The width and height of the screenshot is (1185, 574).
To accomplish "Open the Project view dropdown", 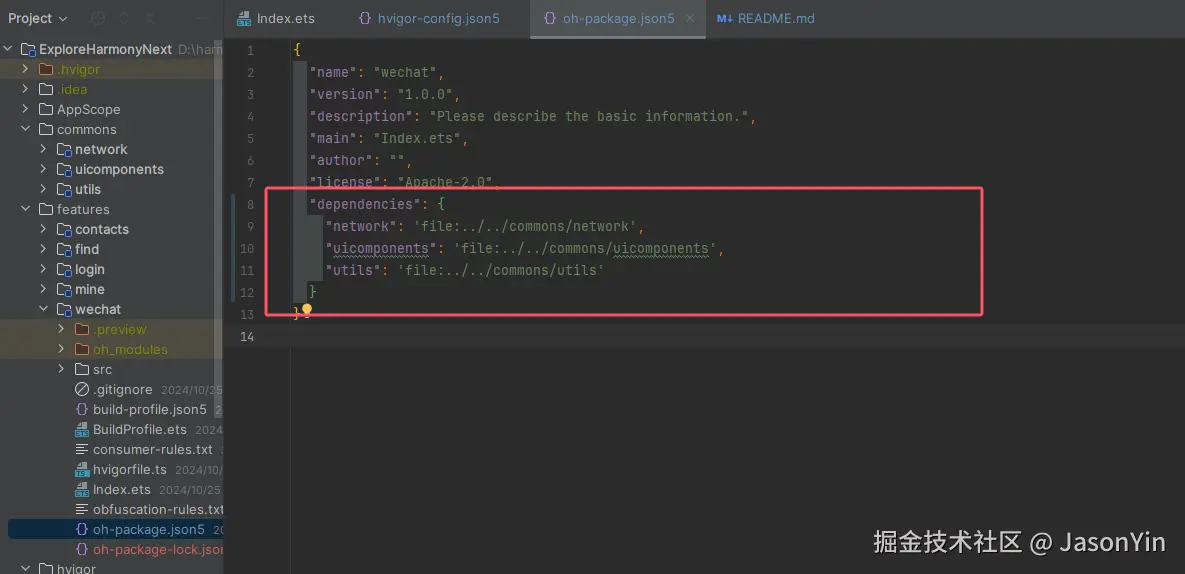I will [38, 18].
